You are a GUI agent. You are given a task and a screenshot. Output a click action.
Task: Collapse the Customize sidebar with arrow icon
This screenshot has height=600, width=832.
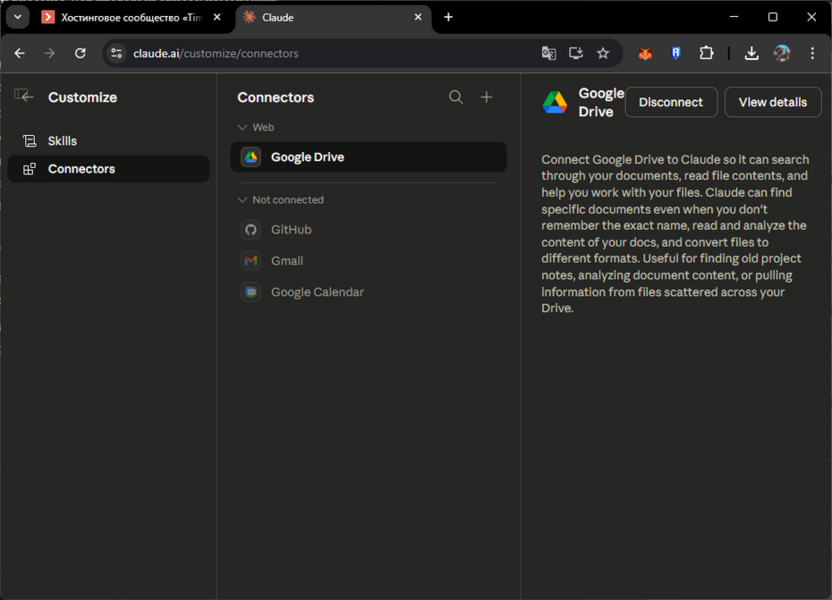point(24,96)
